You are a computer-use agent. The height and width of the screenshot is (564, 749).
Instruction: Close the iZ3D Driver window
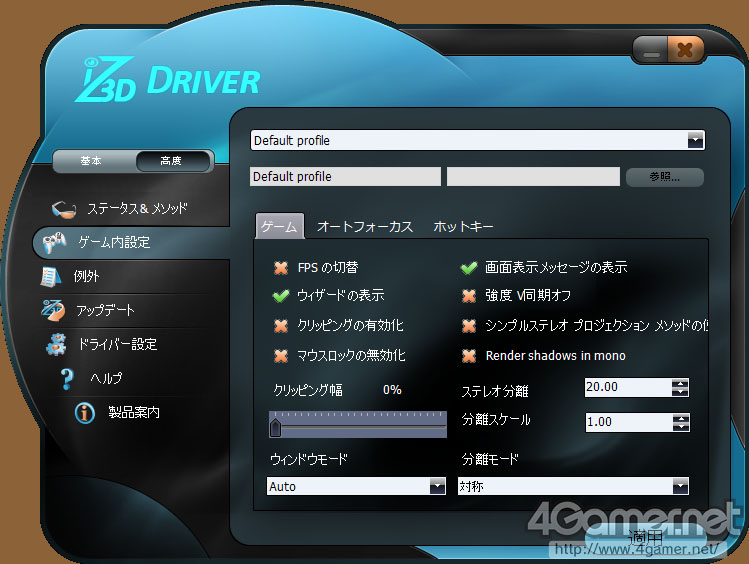tap(685, 50)
